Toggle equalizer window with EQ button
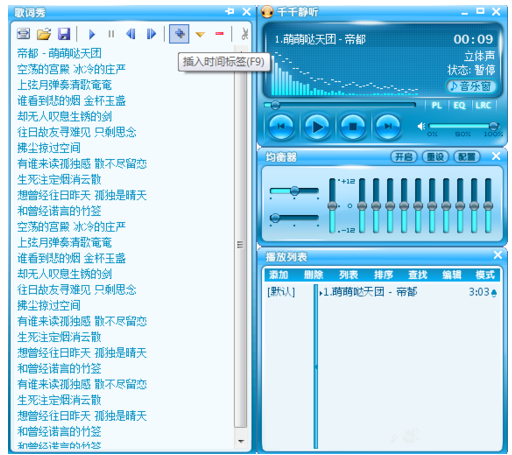This screenshot has width=512, height=455. coord(459,105)
